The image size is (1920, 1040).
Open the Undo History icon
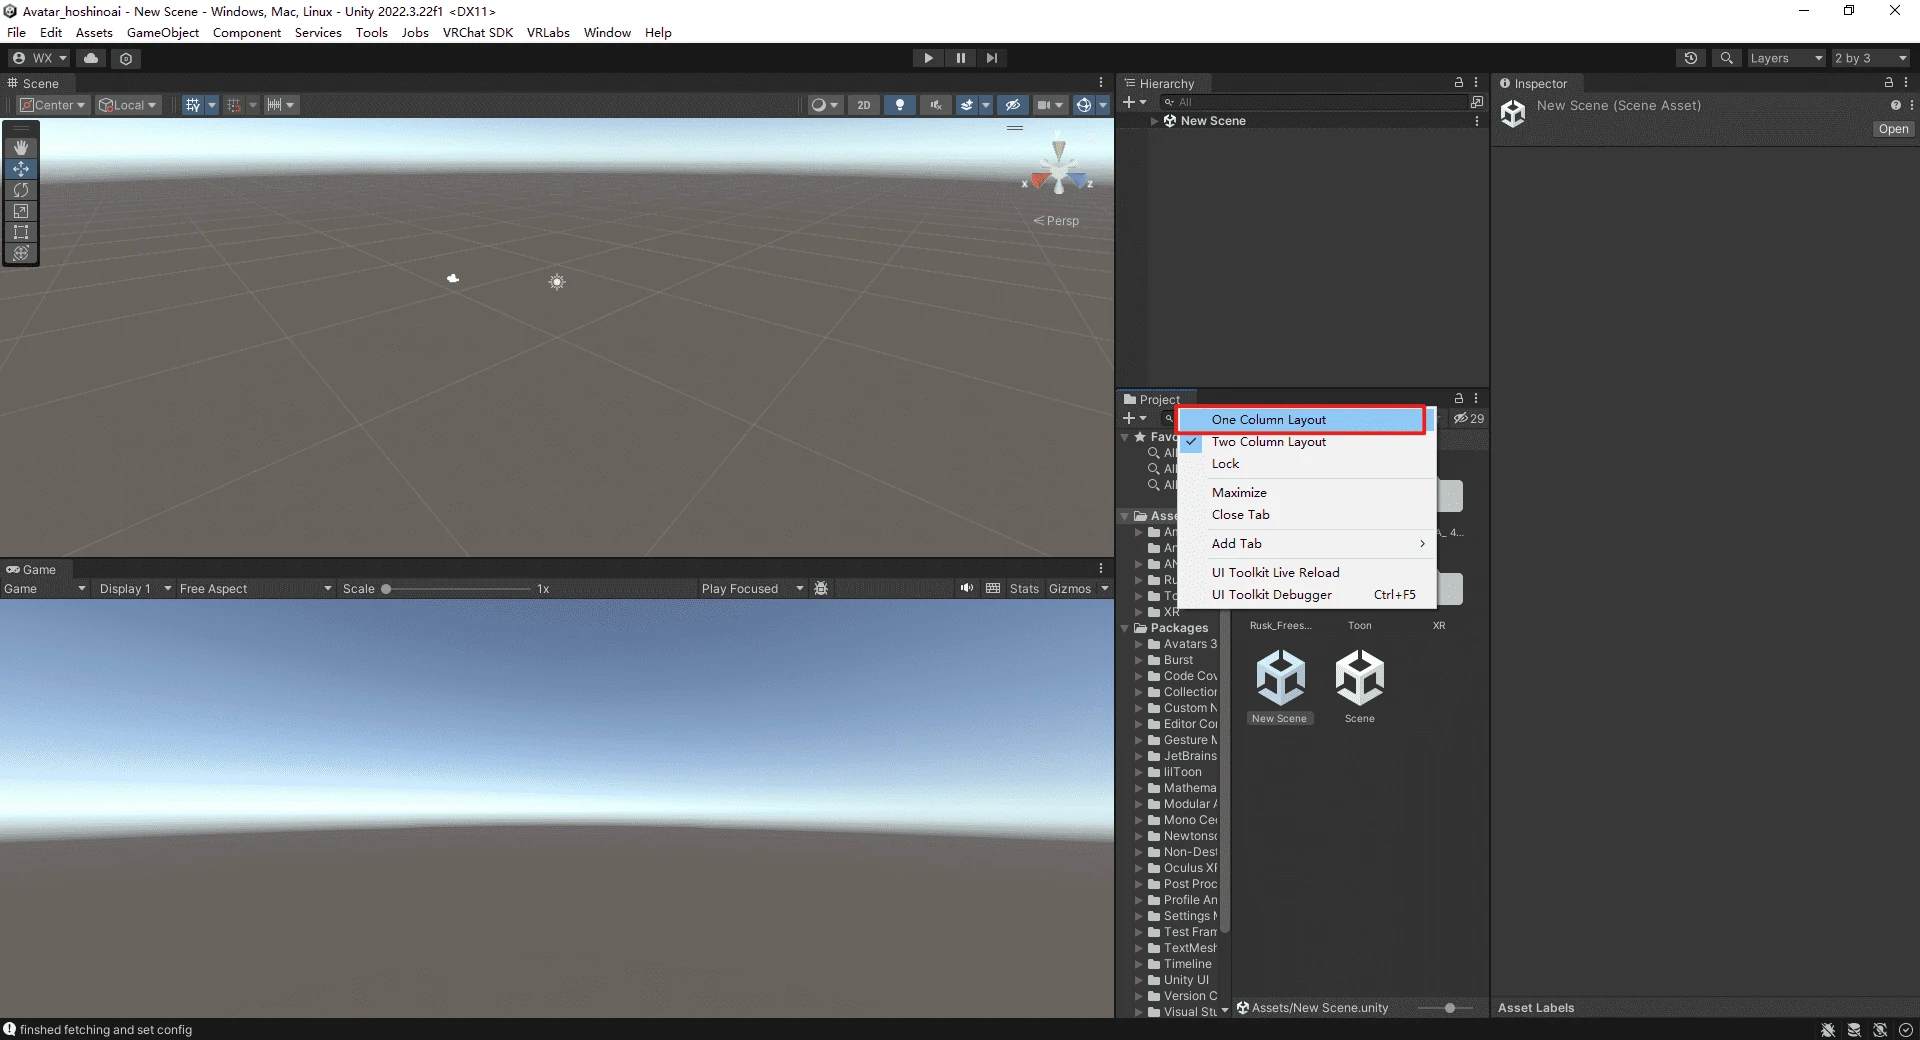coord(1690,58)
